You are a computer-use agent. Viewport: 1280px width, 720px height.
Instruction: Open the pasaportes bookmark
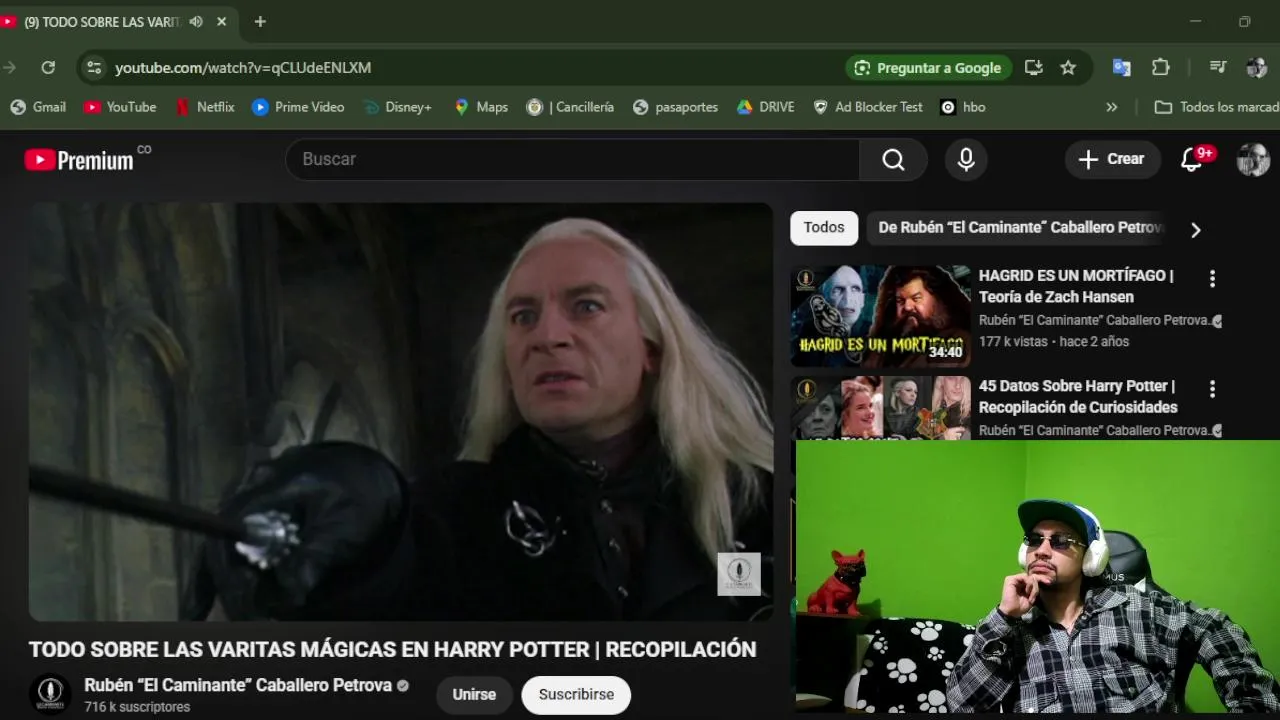tap(675, 107)
